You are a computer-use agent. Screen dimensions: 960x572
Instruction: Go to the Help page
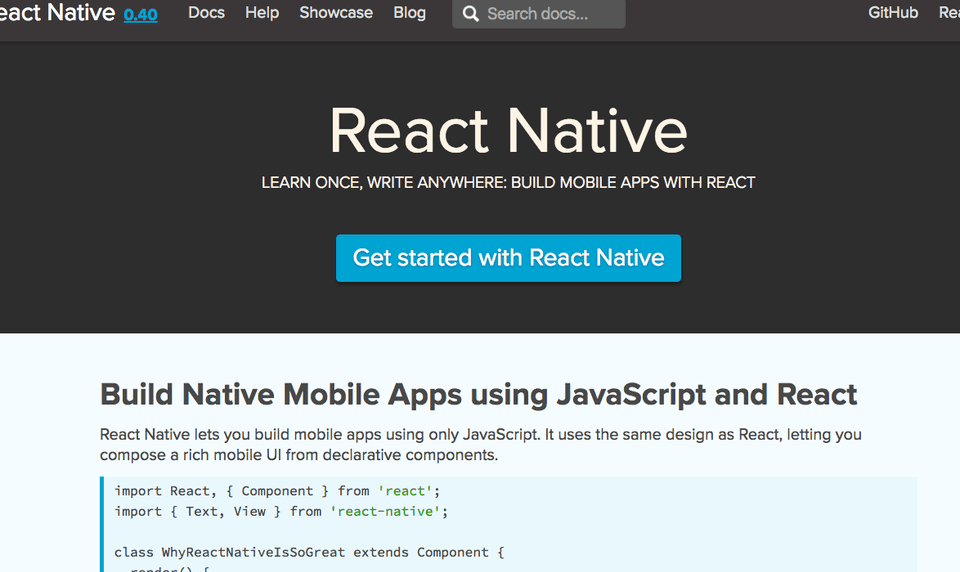262,12
